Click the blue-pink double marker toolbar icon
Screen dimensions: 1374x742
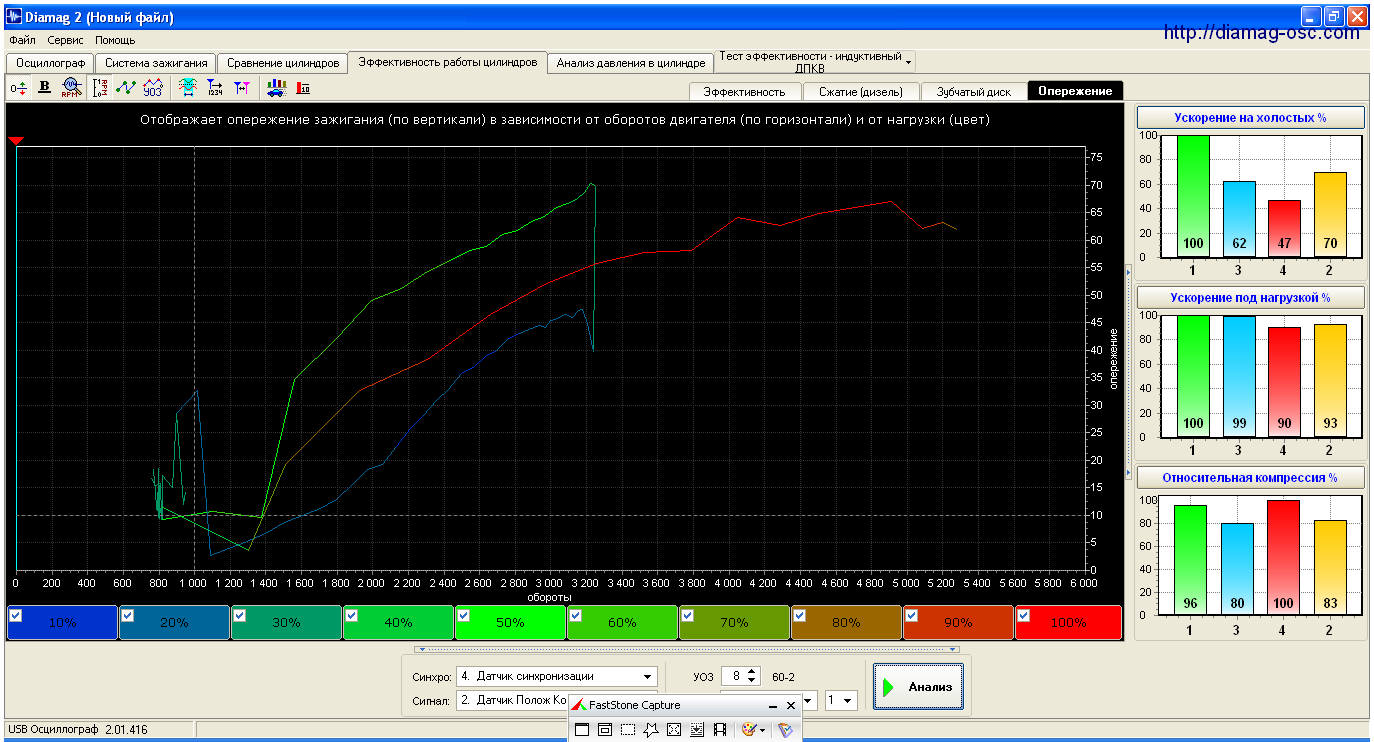(242, 88)
